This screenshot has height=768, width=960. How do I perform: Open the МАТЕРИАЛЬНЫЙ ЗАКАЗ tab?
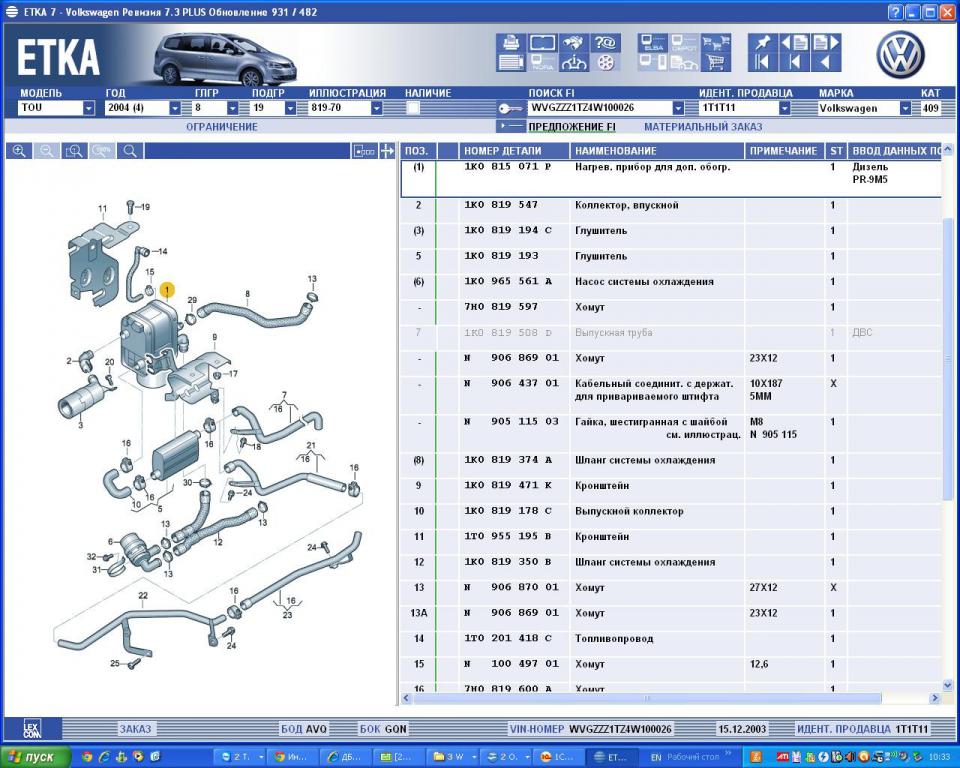coord(703,127)
